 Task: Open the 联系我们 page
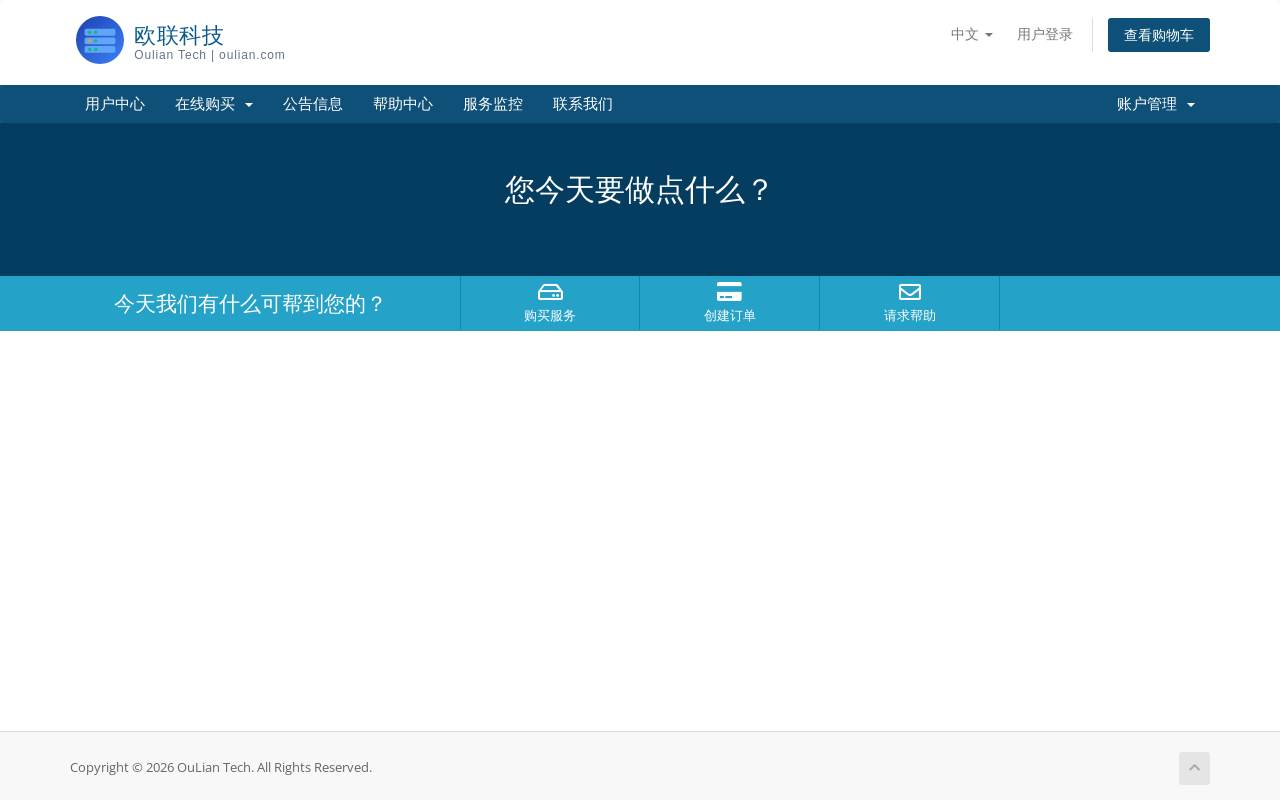click(x=583, y=104)
